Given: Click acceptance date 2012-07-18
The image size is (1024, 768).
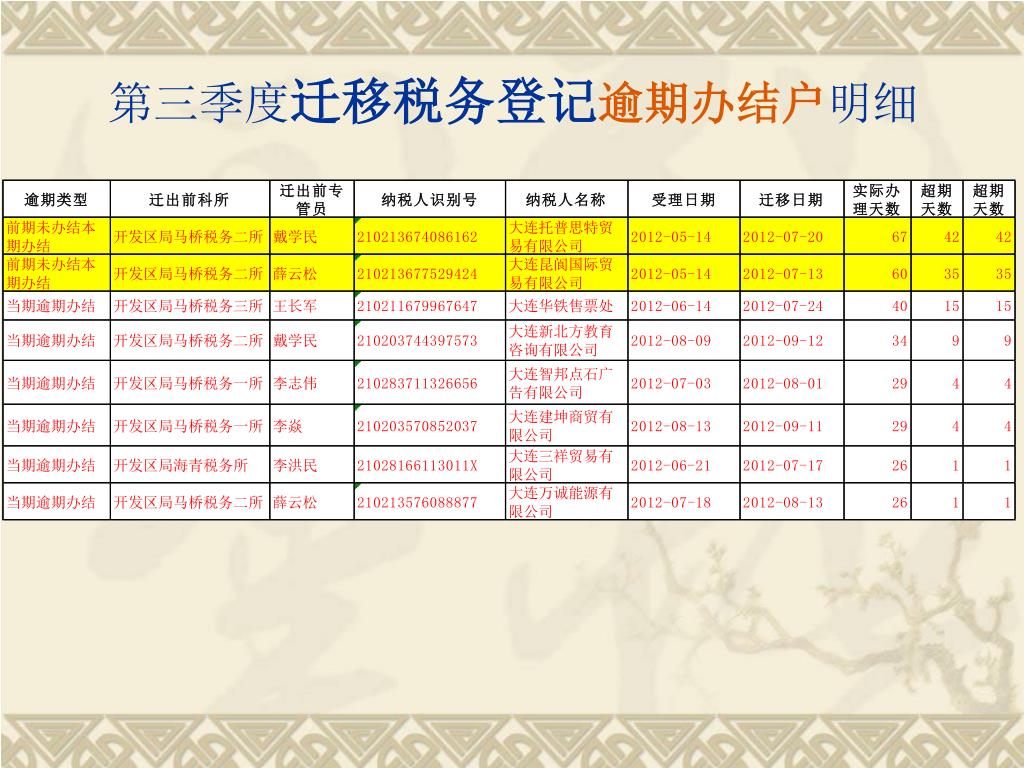Looking at the screenshot, I should coord(671,502).
